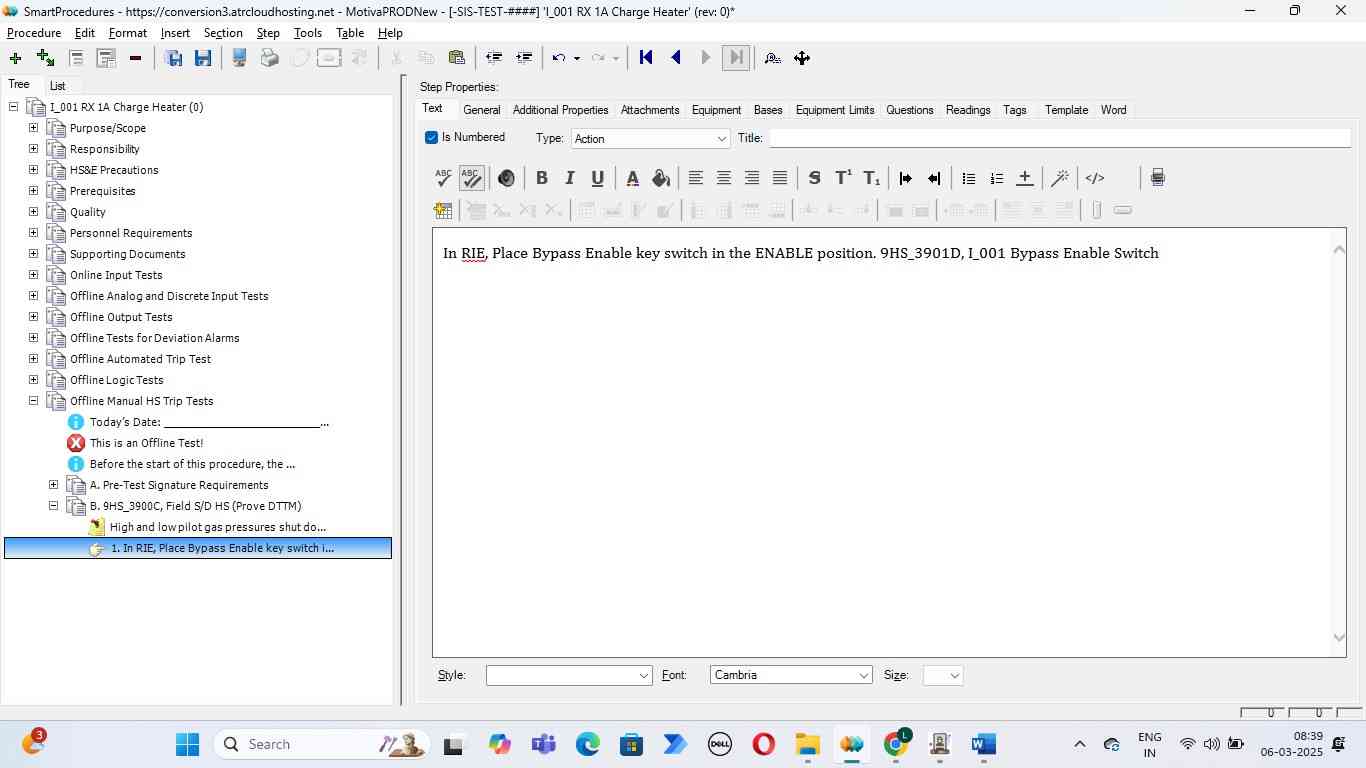Open the fill color paint bucket

661,178
